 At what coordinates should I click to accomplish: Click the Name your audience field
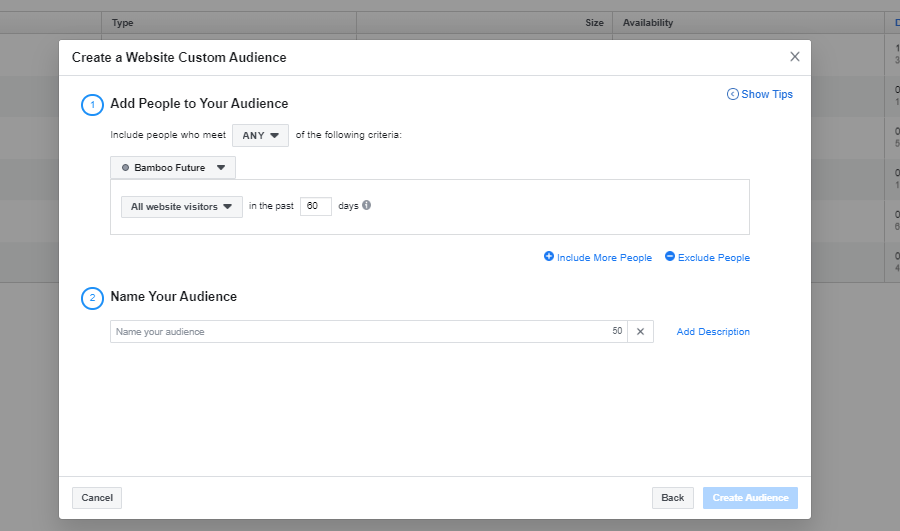pyautogui.click(x=368, y=332)
